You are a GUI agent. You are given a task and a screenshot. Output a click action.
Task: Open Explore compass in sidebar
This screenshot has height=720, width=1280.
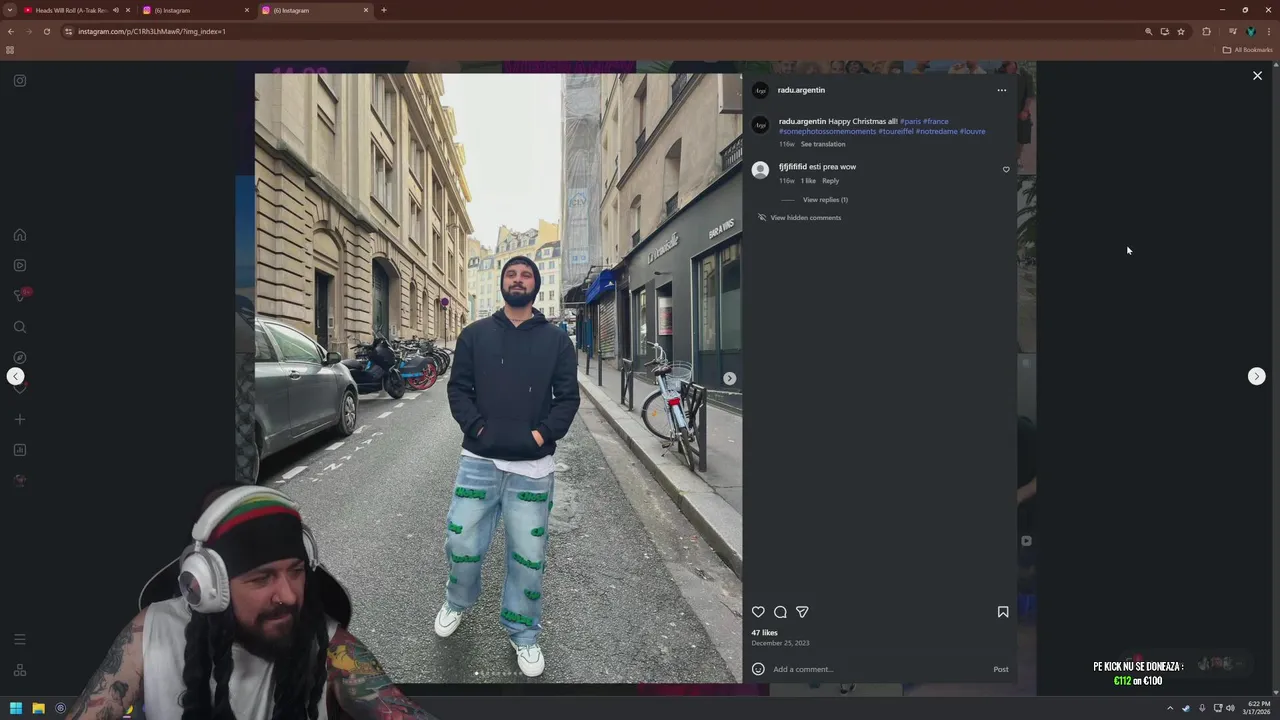[20, 357]
